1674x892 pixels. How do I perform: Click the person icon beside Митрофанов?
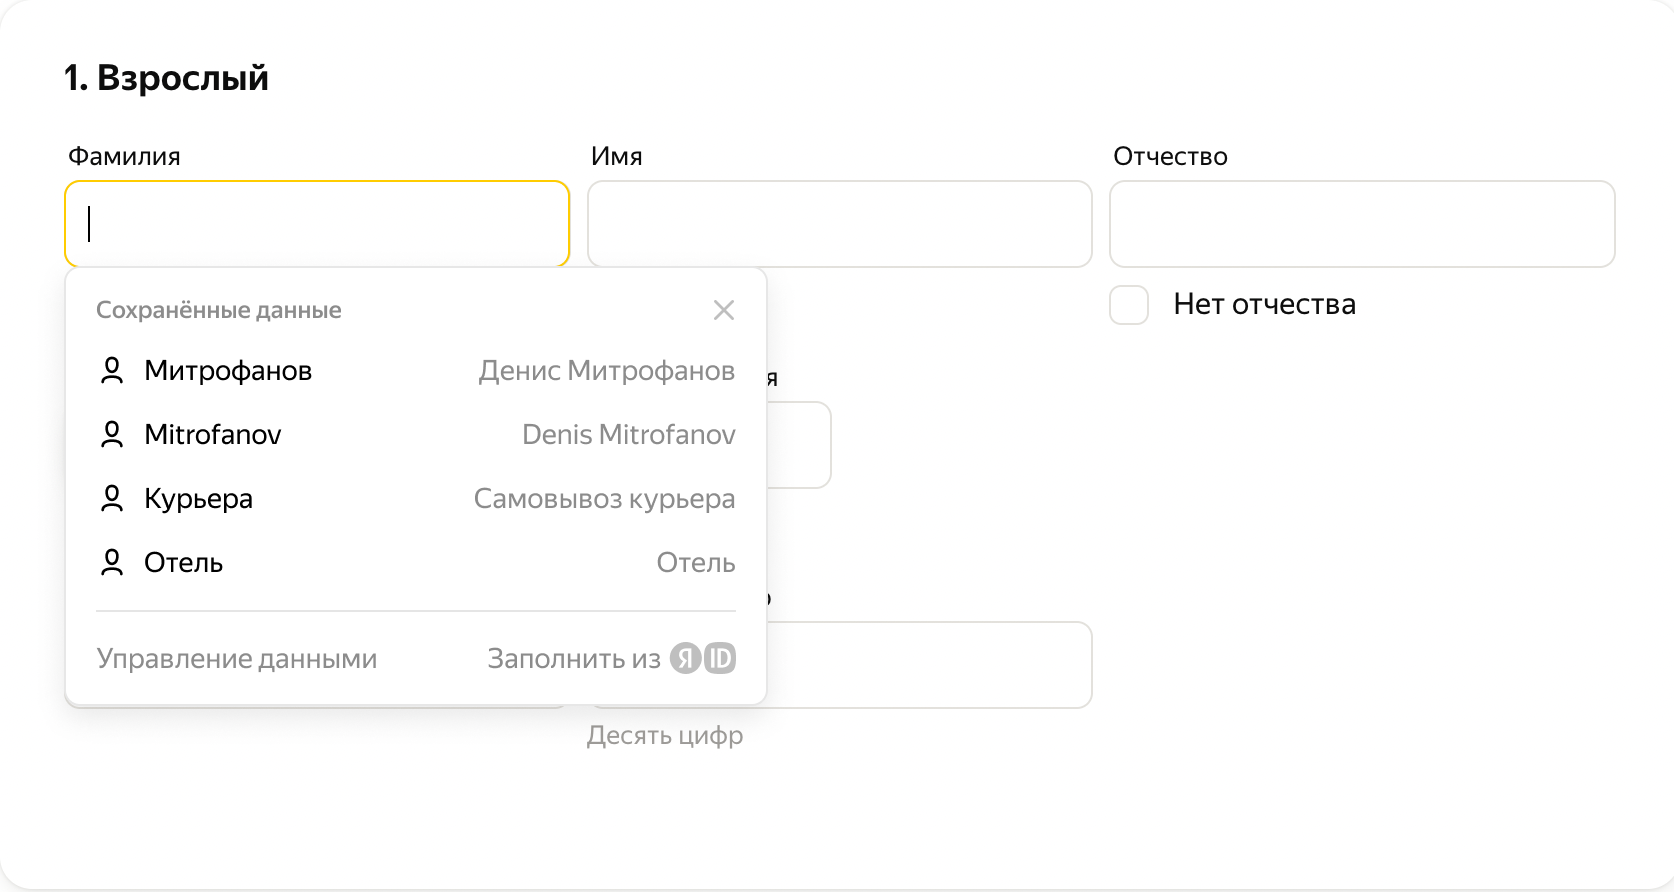tap(112, 371)
